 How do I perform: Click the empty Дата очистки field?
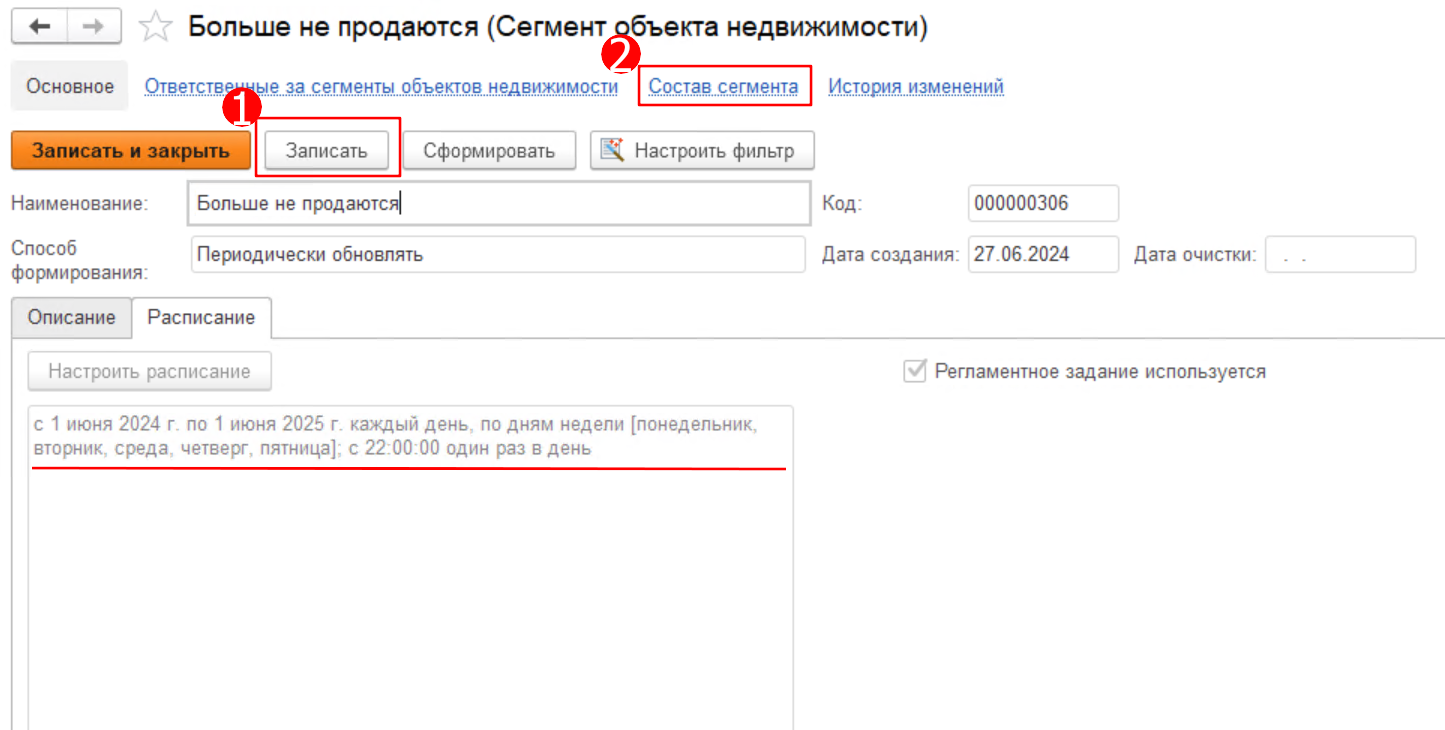pos(1339,254)
